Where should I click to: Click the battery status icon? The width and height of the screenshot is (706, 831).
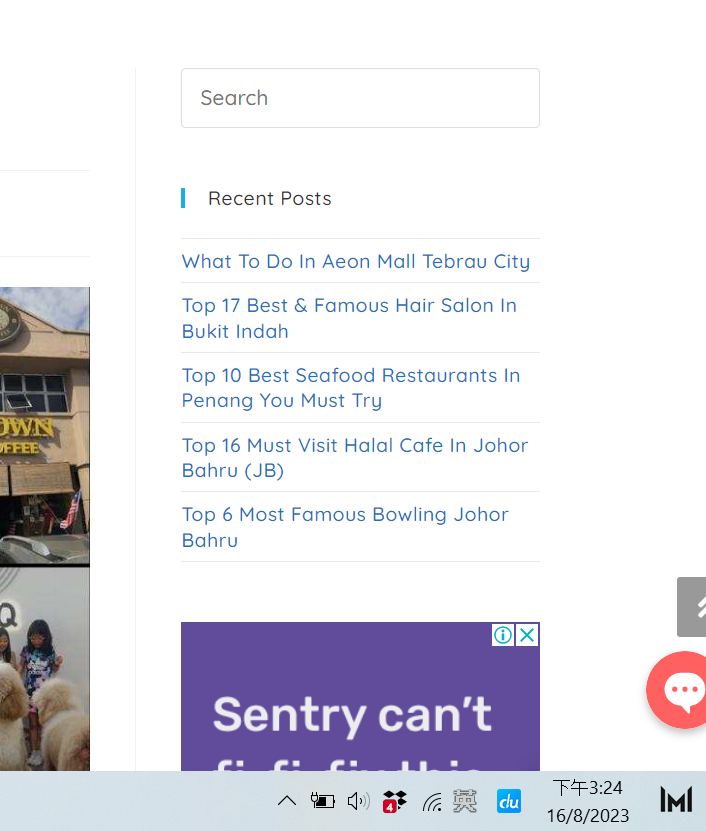322,801
